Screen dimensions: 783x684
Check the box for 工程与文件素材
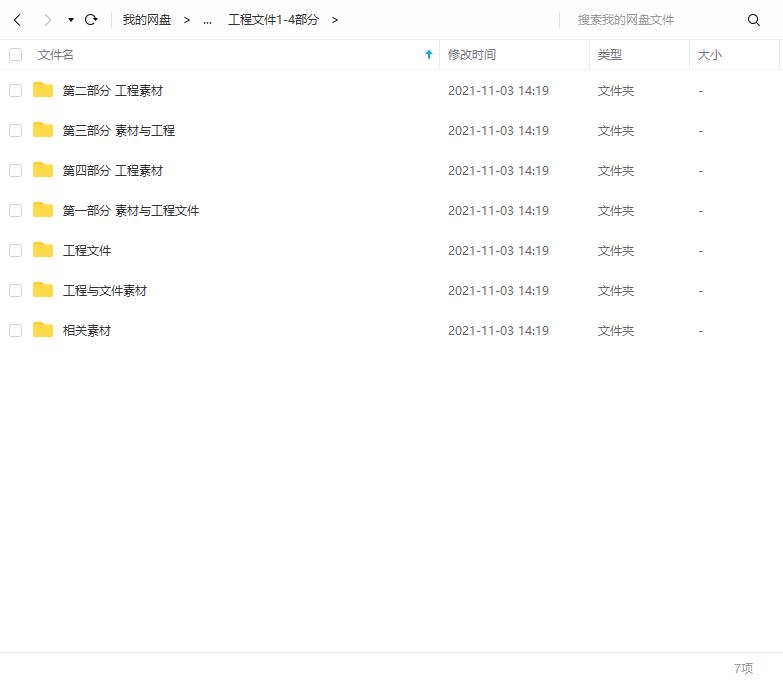pyautogui.click(x=15, y=290)
